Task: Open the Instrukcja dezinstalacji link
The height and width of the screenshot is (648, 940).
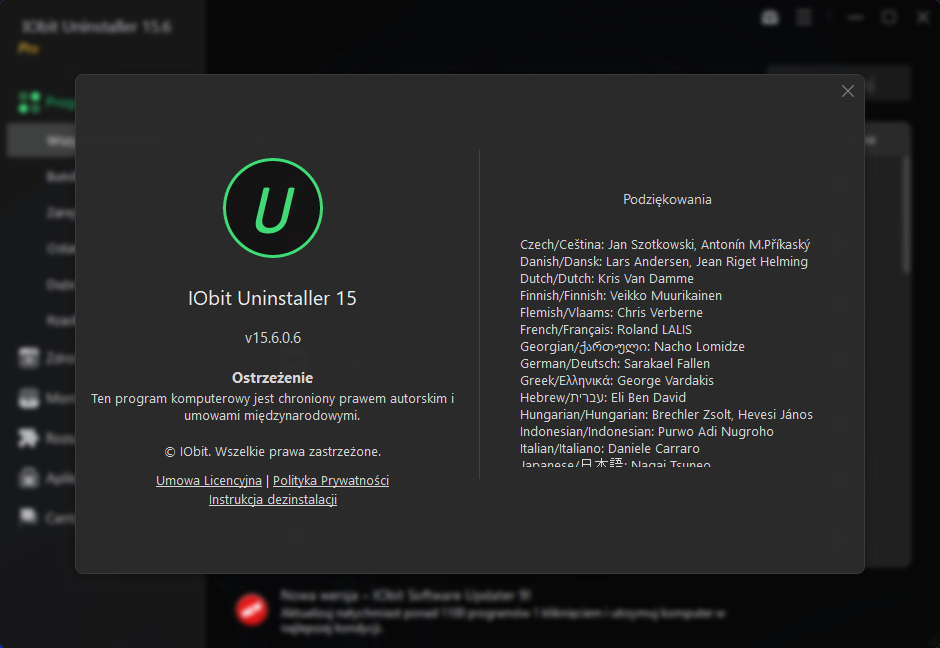Action: coord(273,499)
